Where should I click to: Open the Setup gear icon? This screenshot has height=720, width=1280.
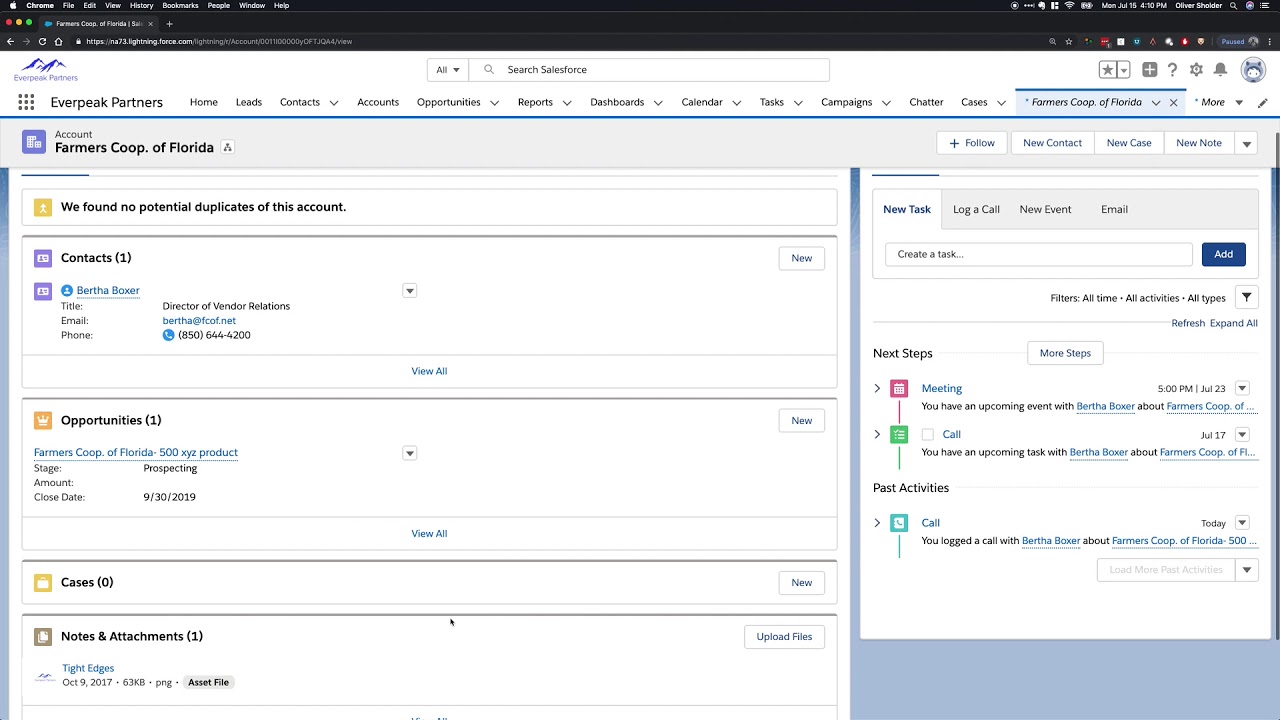(1196, 70)
